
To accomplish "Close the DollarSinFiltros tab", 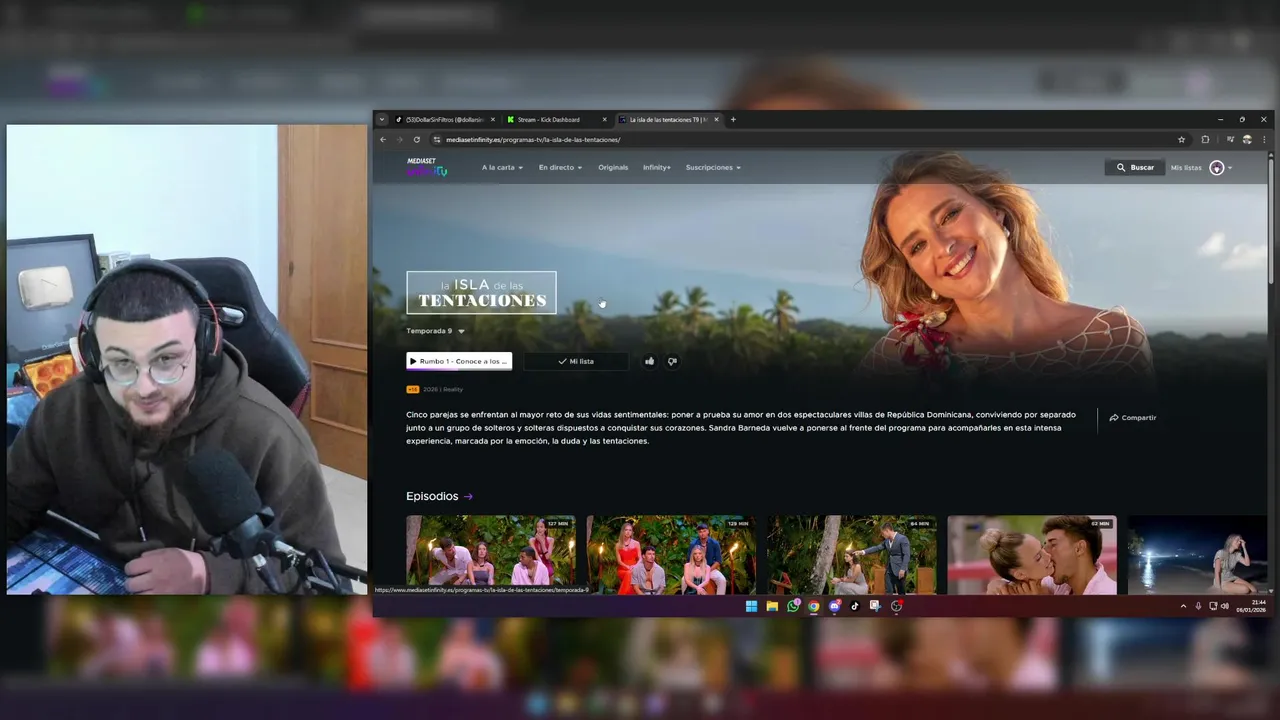I will click(492, 119).
